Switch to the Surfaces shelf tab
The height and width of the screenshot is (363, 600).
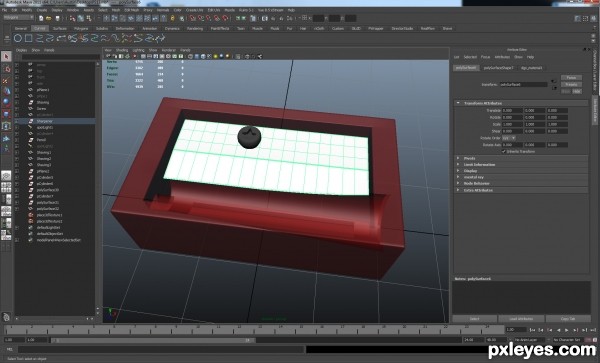pyautogui.click(x=60, y=29)
